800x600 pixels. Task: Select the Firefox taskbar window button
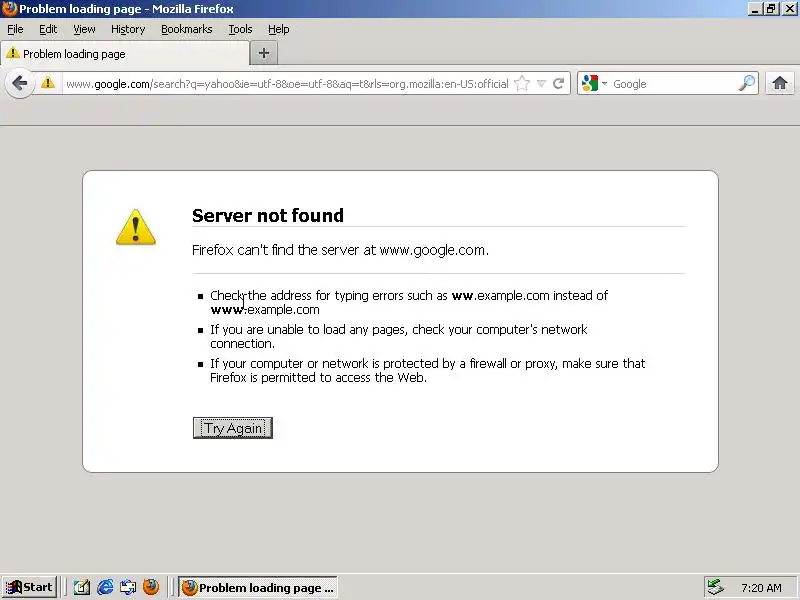click(x=258, y=587)
